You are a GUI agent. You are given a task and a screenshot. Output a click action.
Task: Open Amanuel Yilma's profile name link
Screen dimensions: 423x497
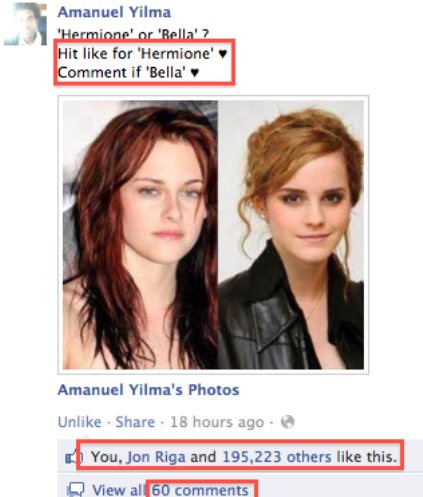114,12
